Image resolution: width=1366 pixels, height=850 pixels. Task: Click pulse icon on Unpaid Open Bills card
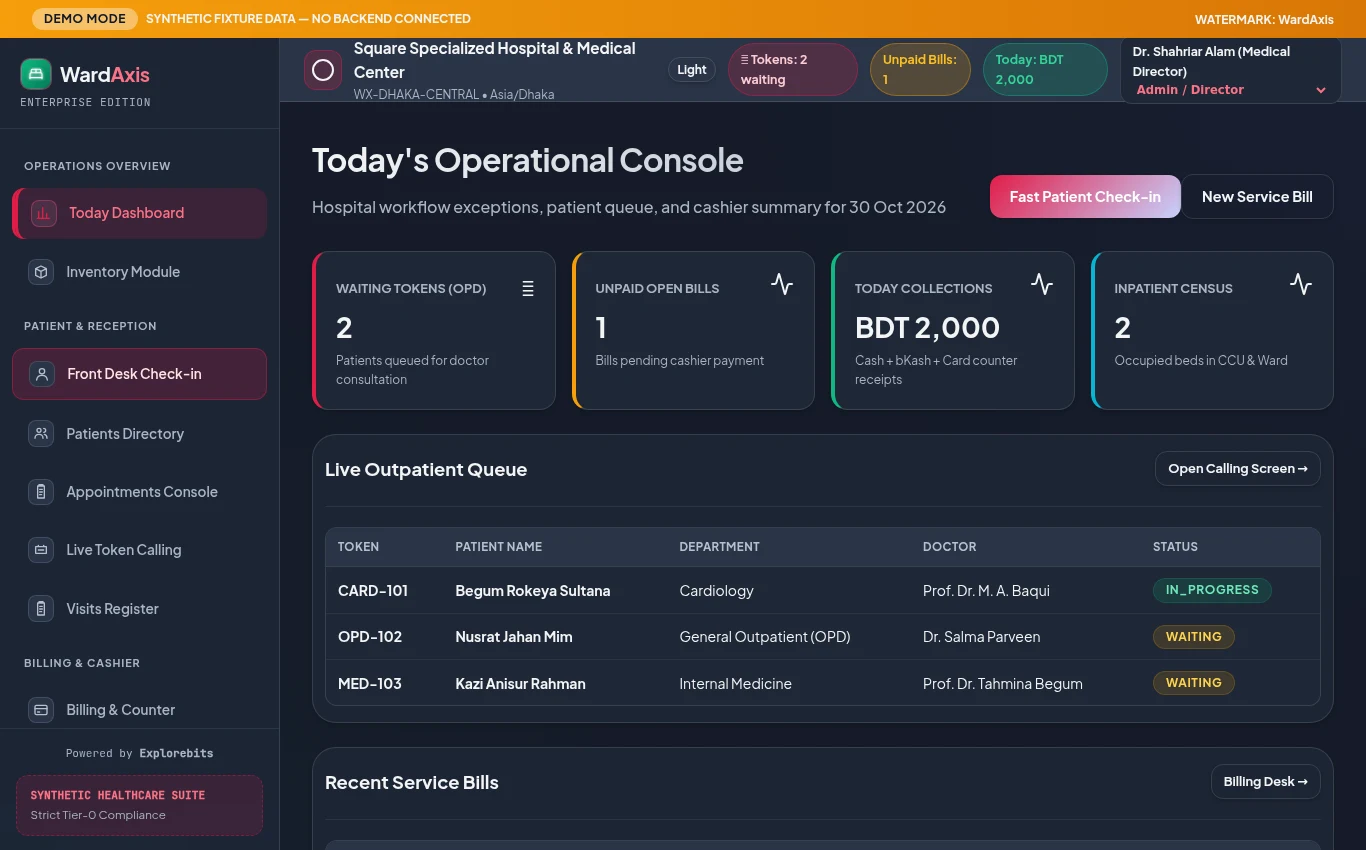point(782,285)
